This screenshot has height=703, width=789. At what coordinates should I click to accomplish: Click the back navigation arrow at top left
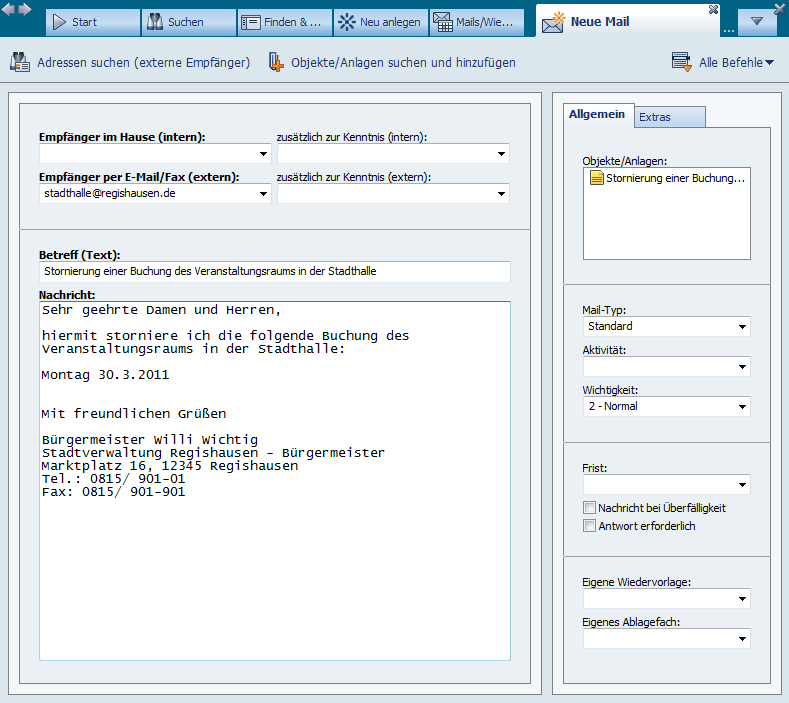8,8
